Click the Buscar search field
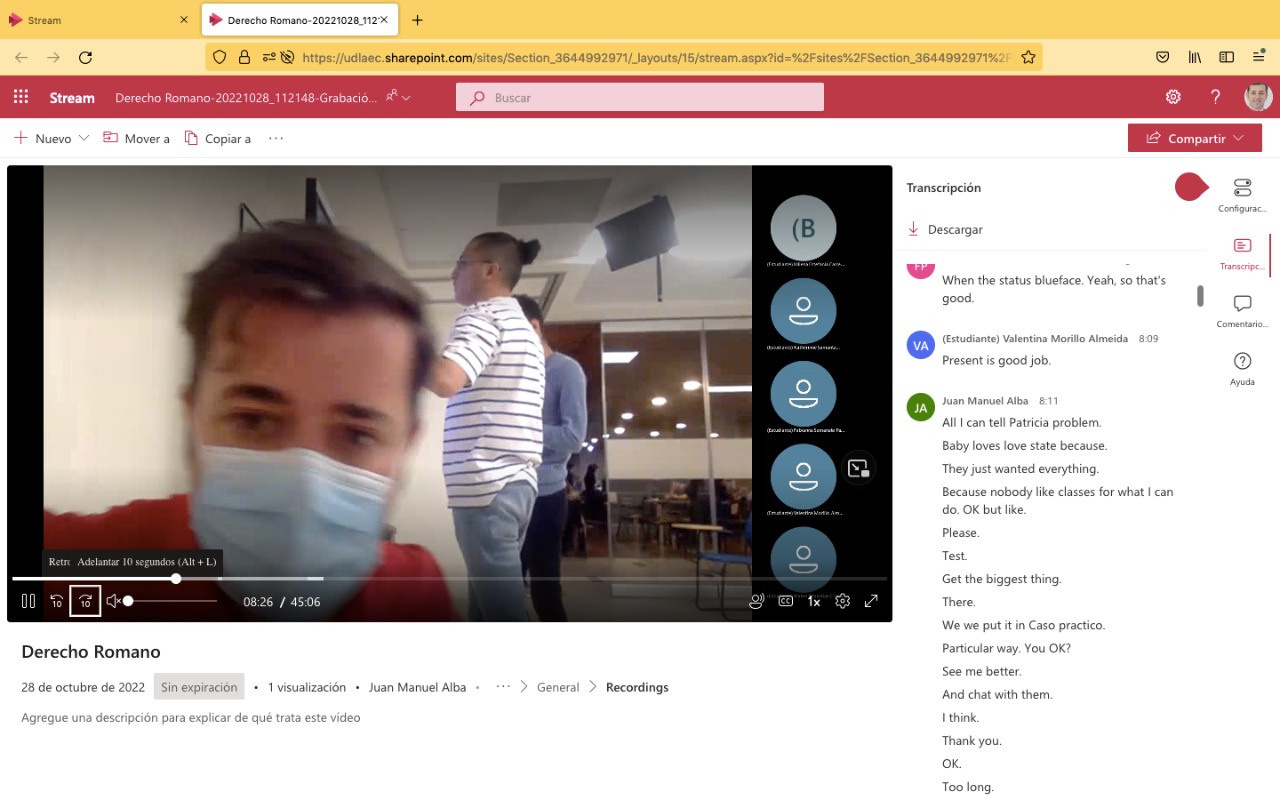The width and height of the screenshot is (1280, 800). coord(640,97)
